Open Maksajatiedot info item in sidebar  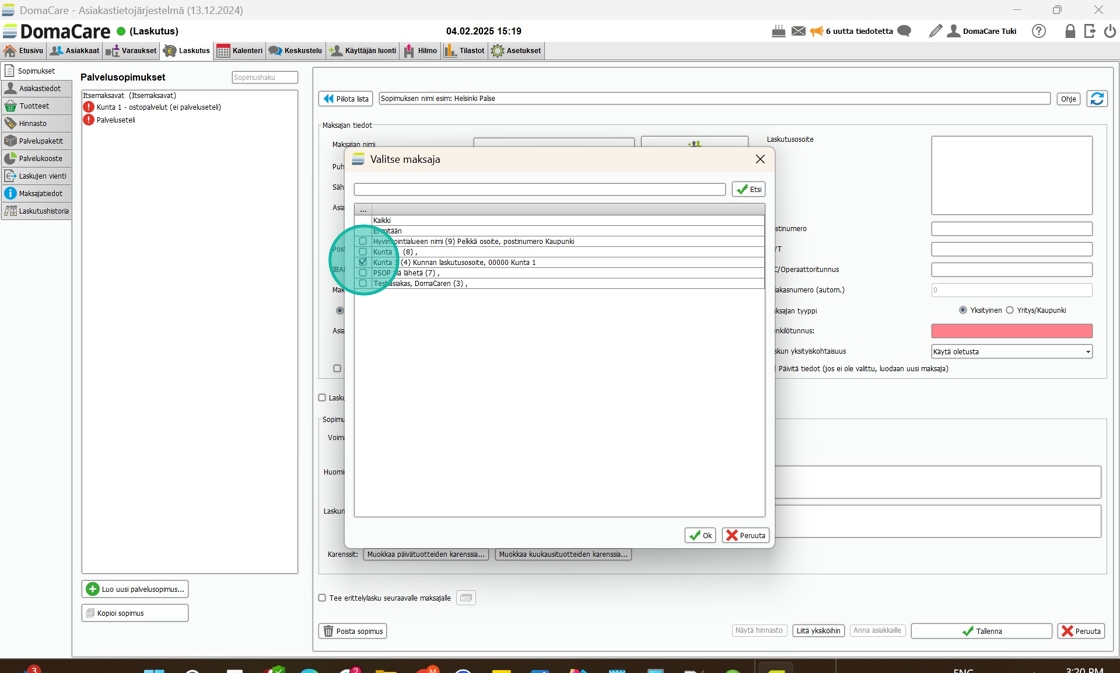[36, 194]
